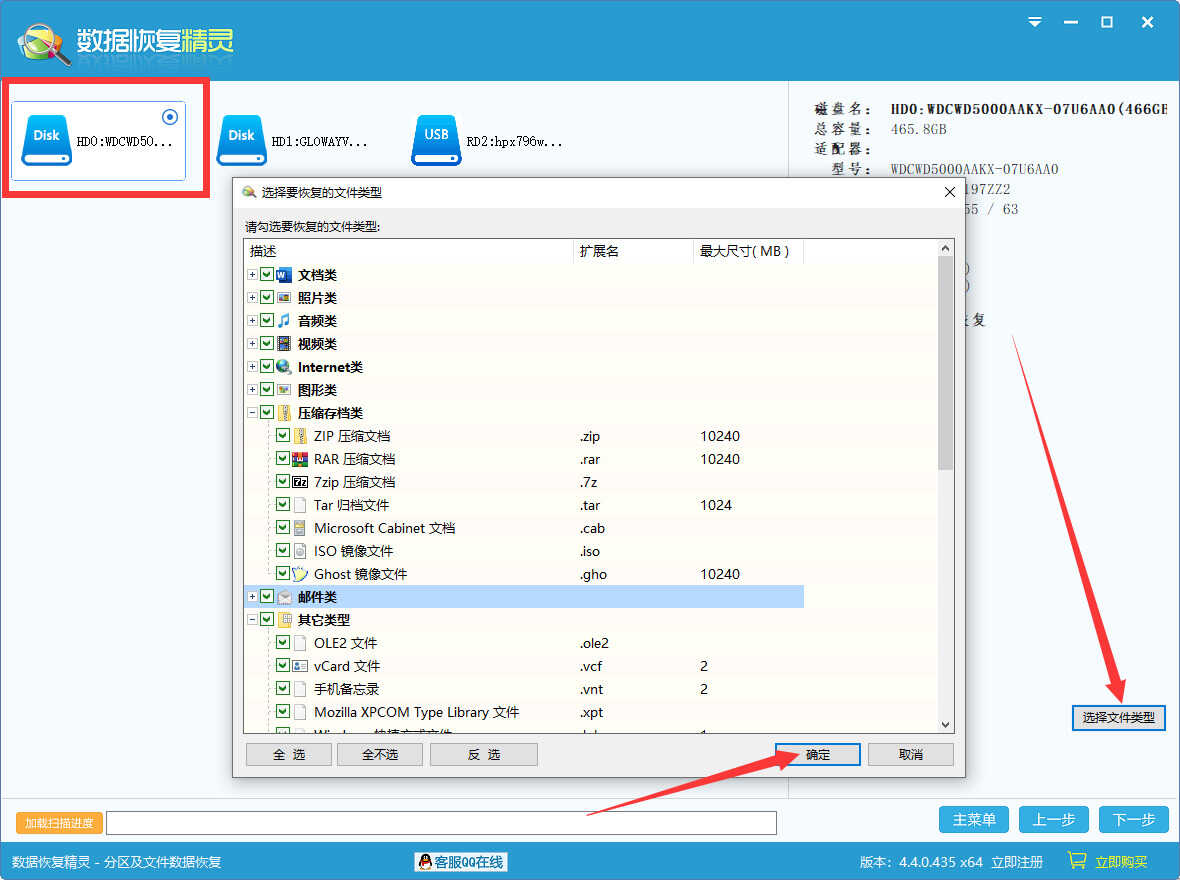This screenshot has height=880, width=1180.
Task: Click the 其它类型 folder icon
Action: point(284,620)
